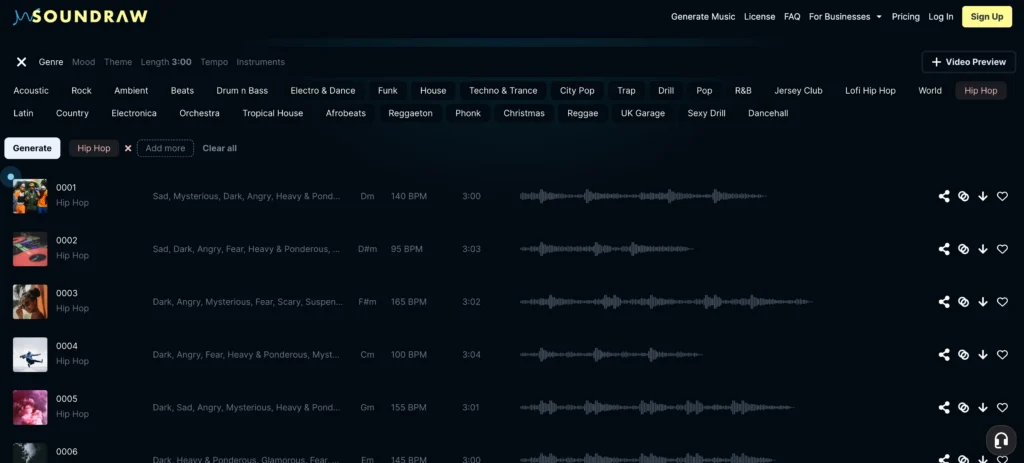Click the Soundraw logo
The image size is (1024, 463).
coord(78,16)
